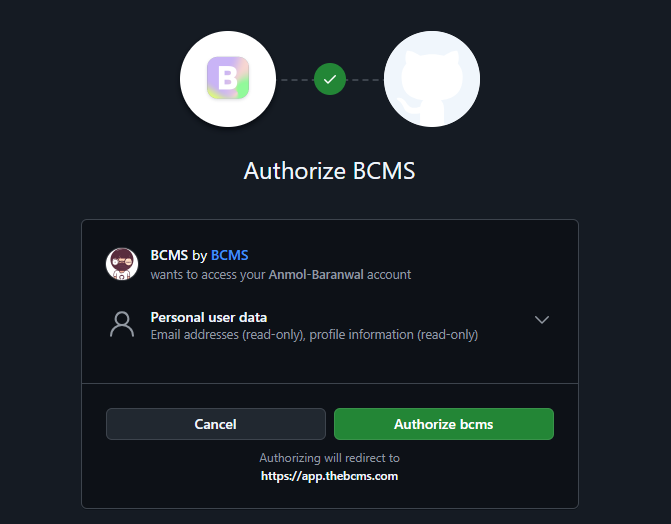Screen dimensions: 671x524
Task: Expand the Personal user data chevron
Action: point(542,320)
